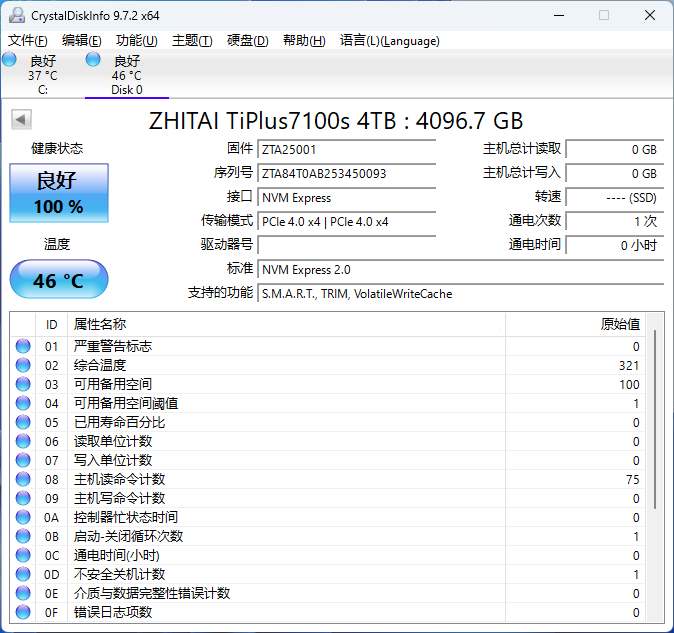Click status orb for row 06 读取单位计数
Viewport: 674px width, 633px height.
click(x=23, y=441)
